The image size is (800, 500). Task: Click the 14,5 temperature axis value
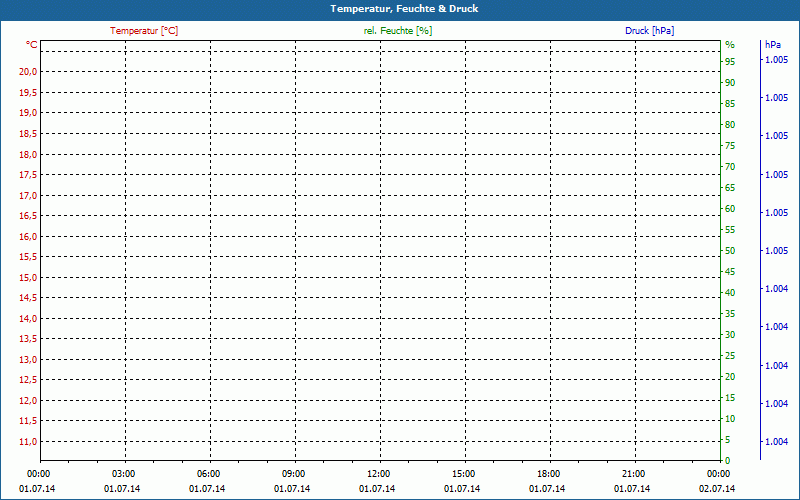[x=28, y=298]
